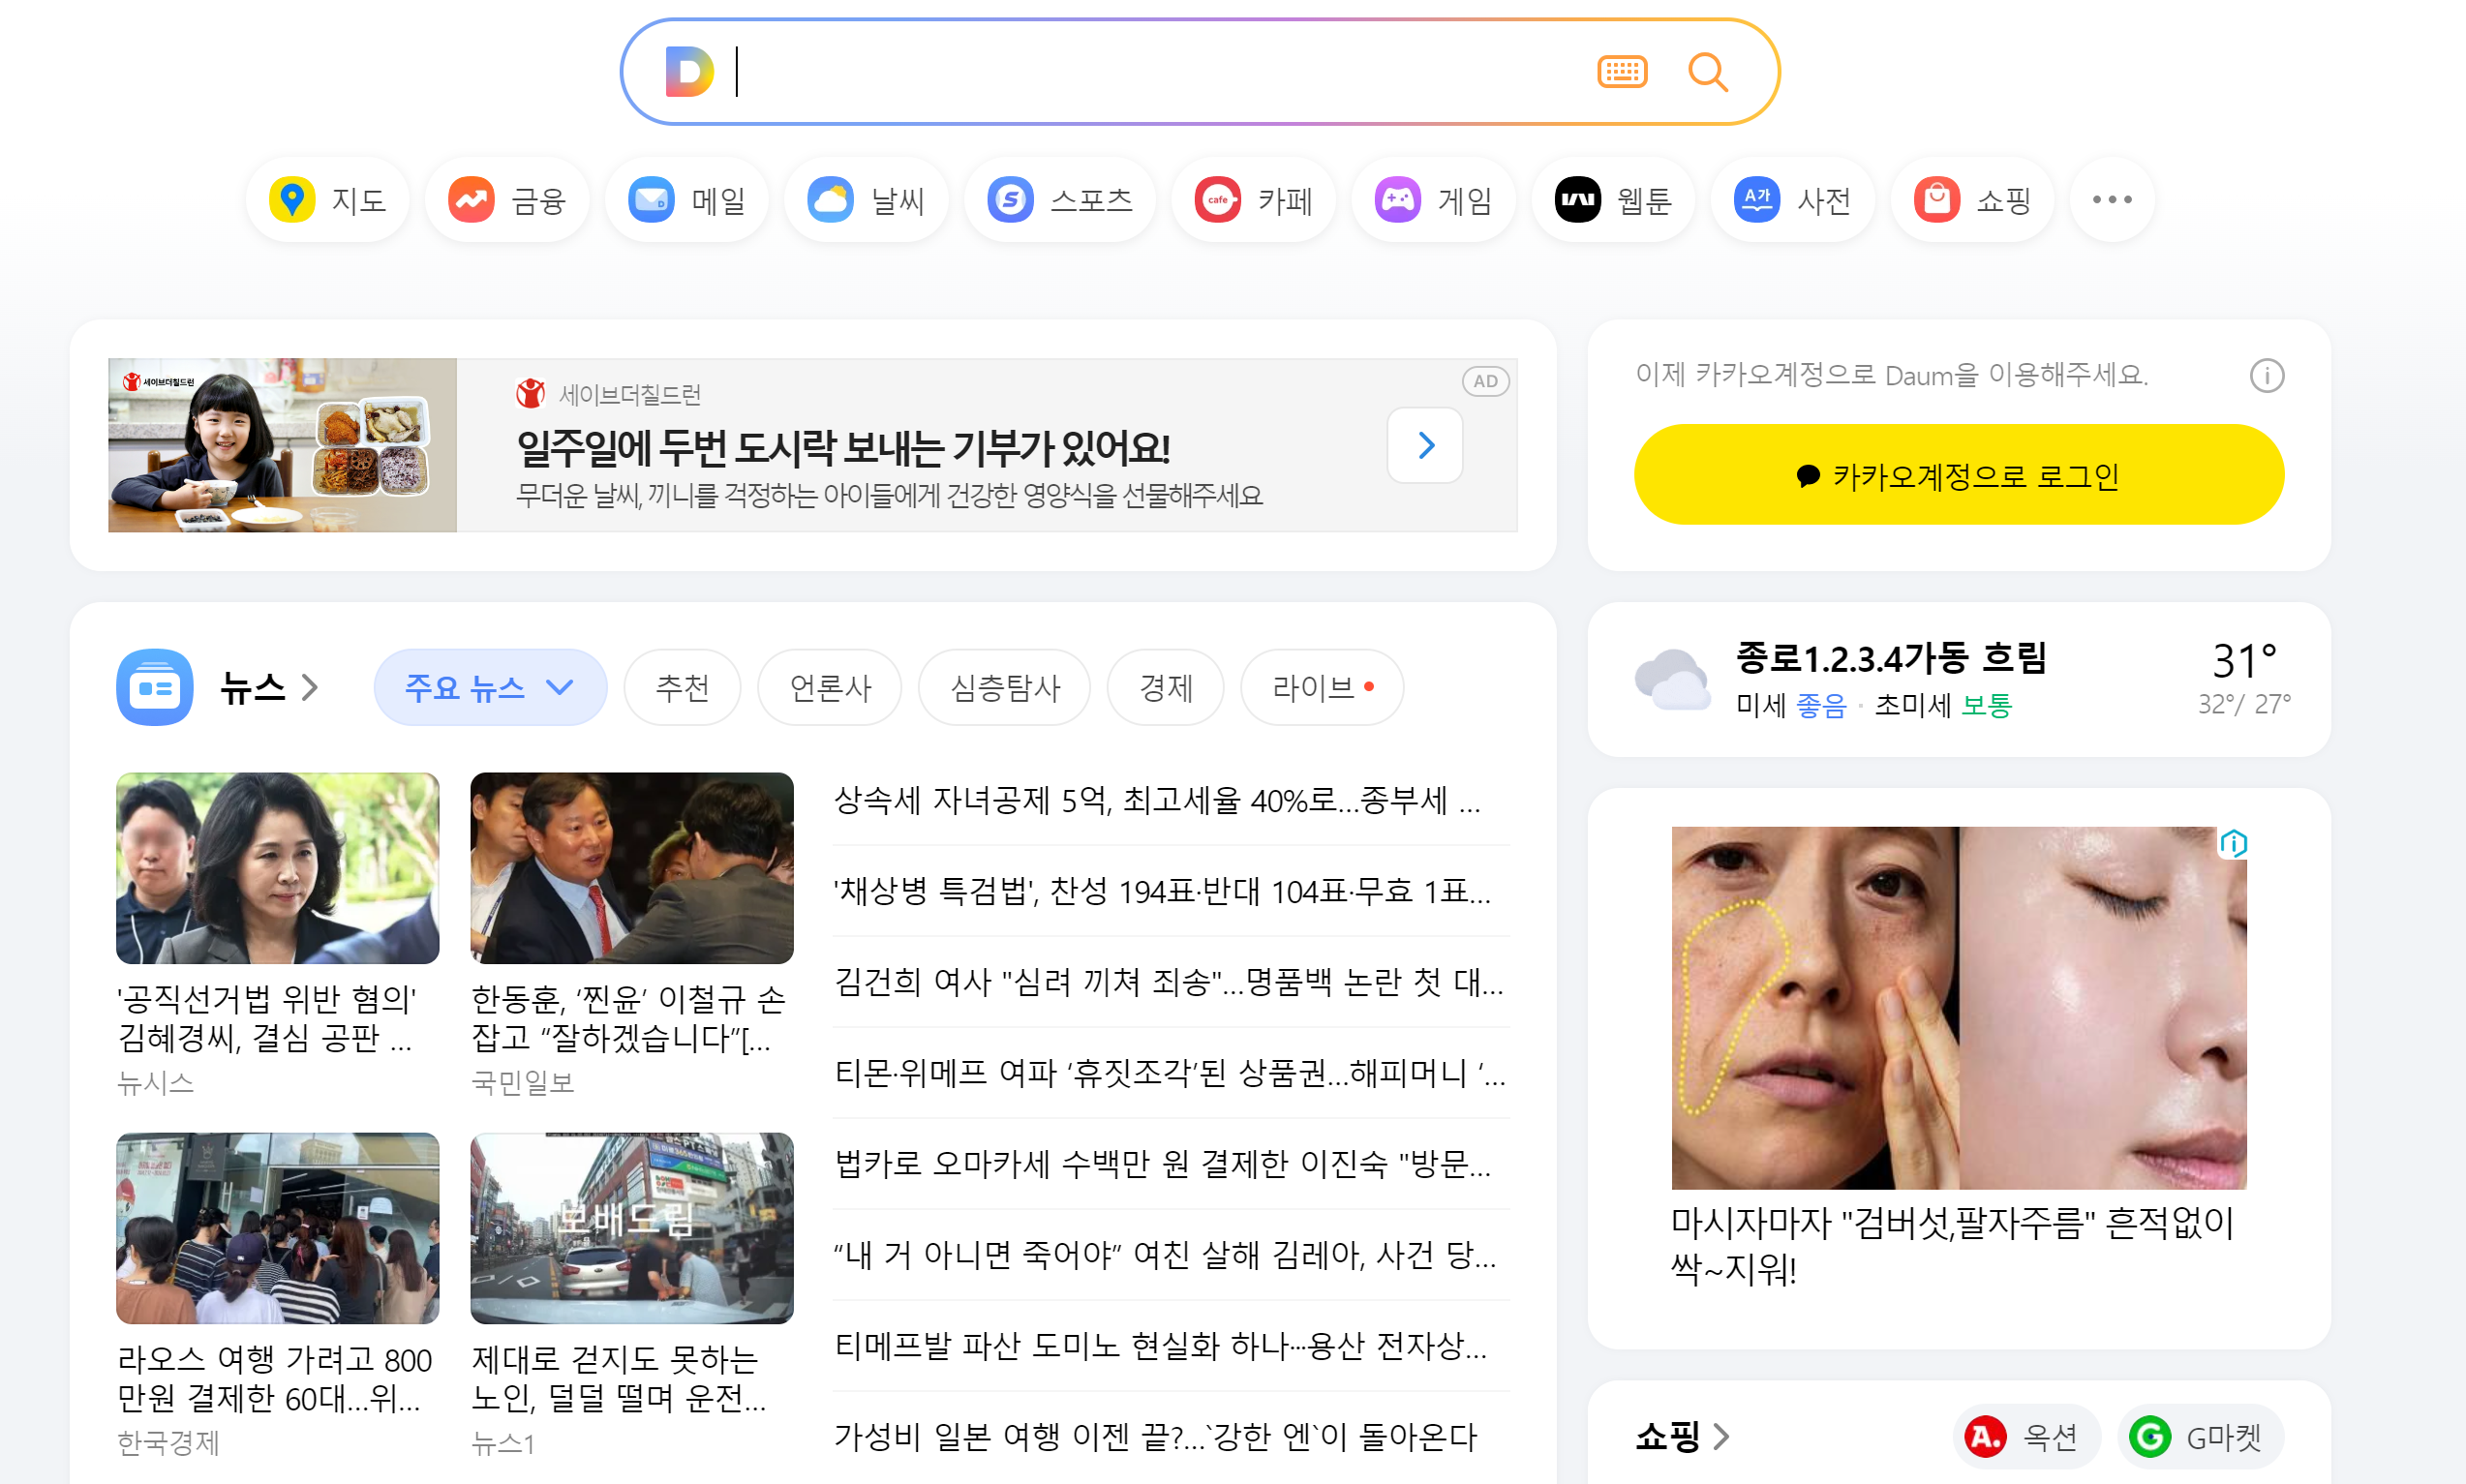Open the 김혜경씨 news thumbnail image
Screen dimensions: 2466x1484
pyautogui.click(x=277, y=868)
